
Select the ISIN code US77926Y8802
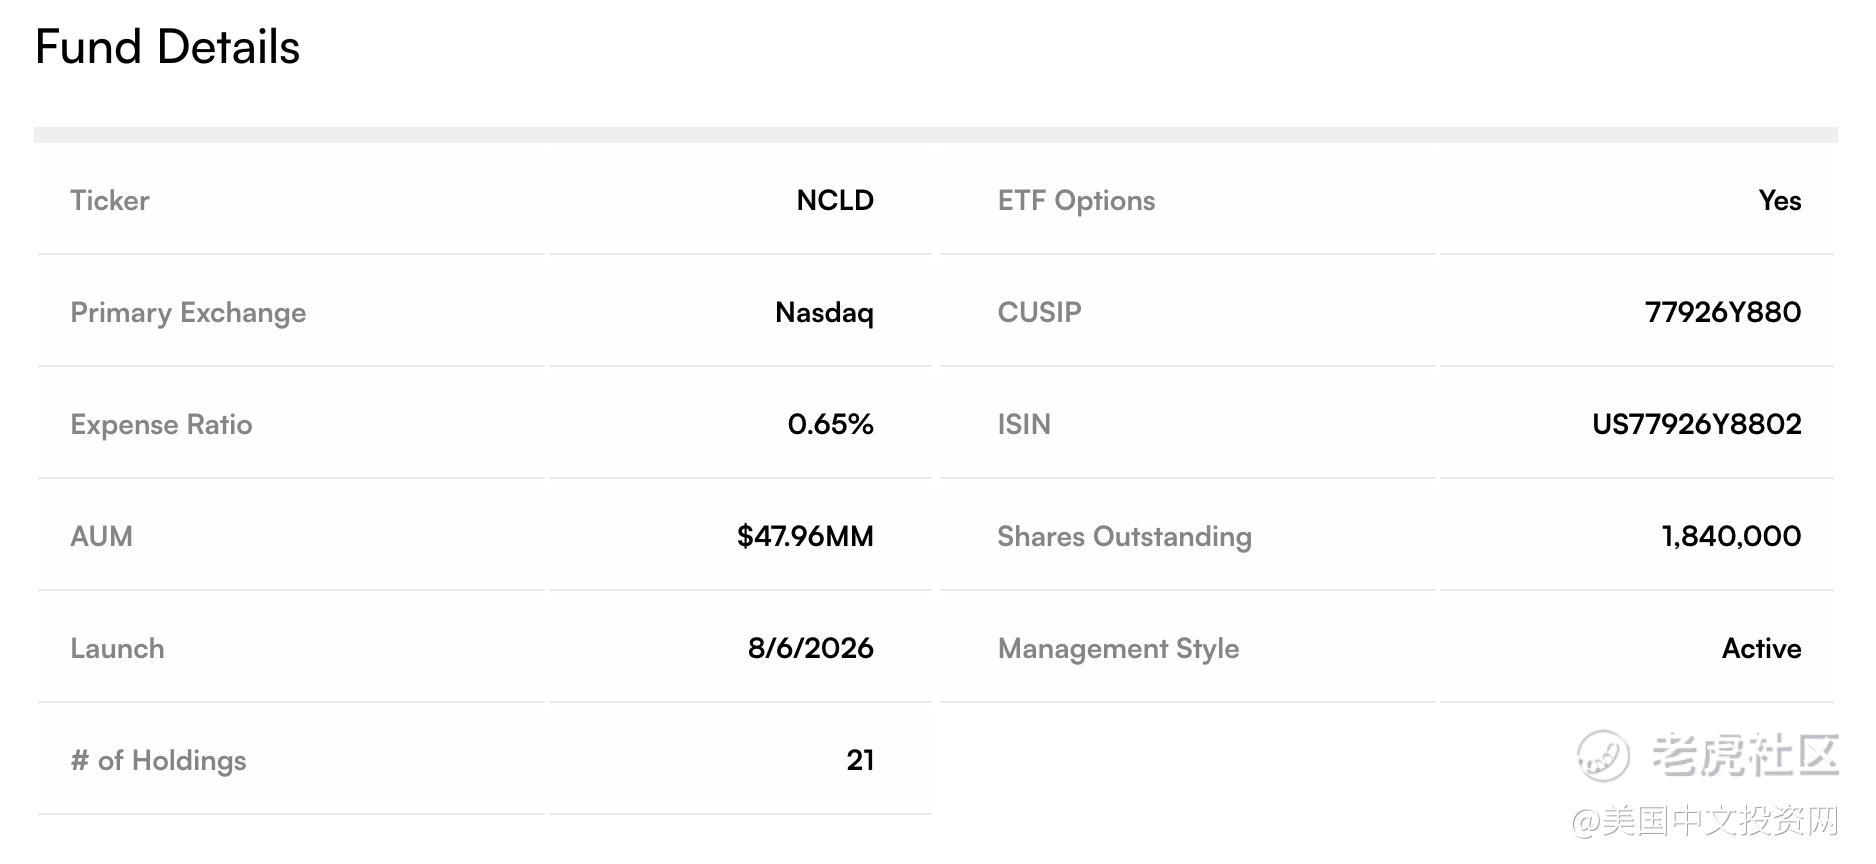(1697, 424)
